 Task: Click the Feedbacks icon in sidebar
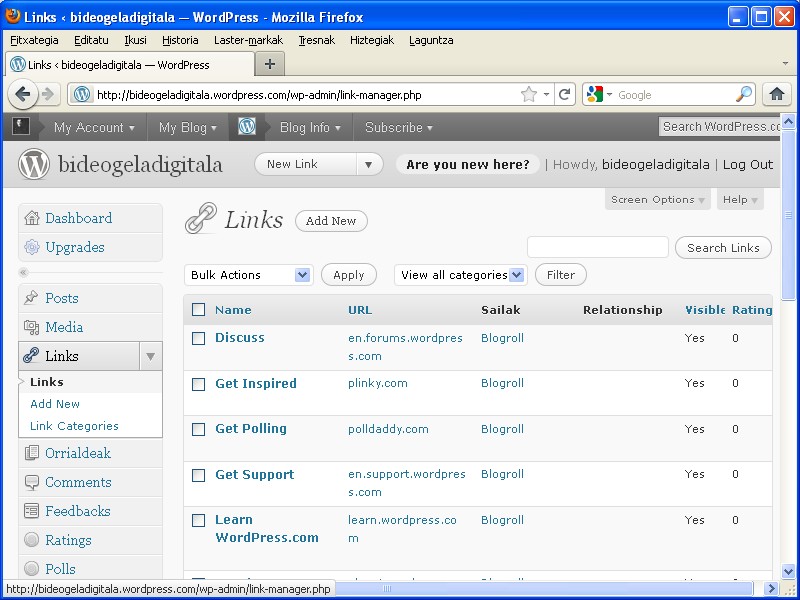(32, 511)
